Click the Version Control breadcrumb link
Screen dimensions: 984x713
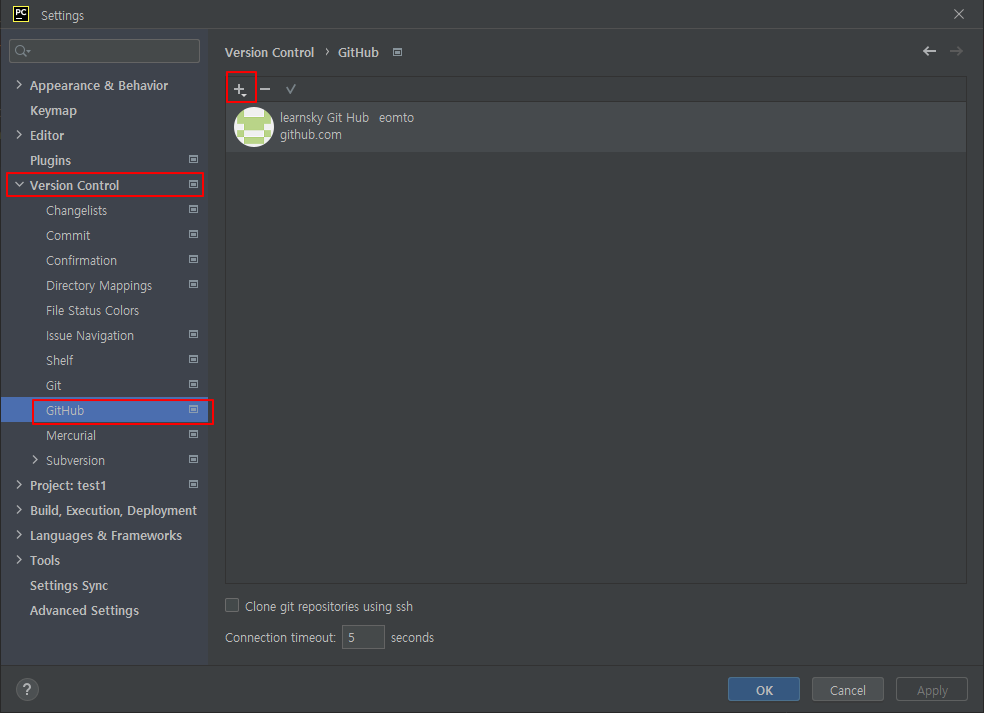point(269,52)
